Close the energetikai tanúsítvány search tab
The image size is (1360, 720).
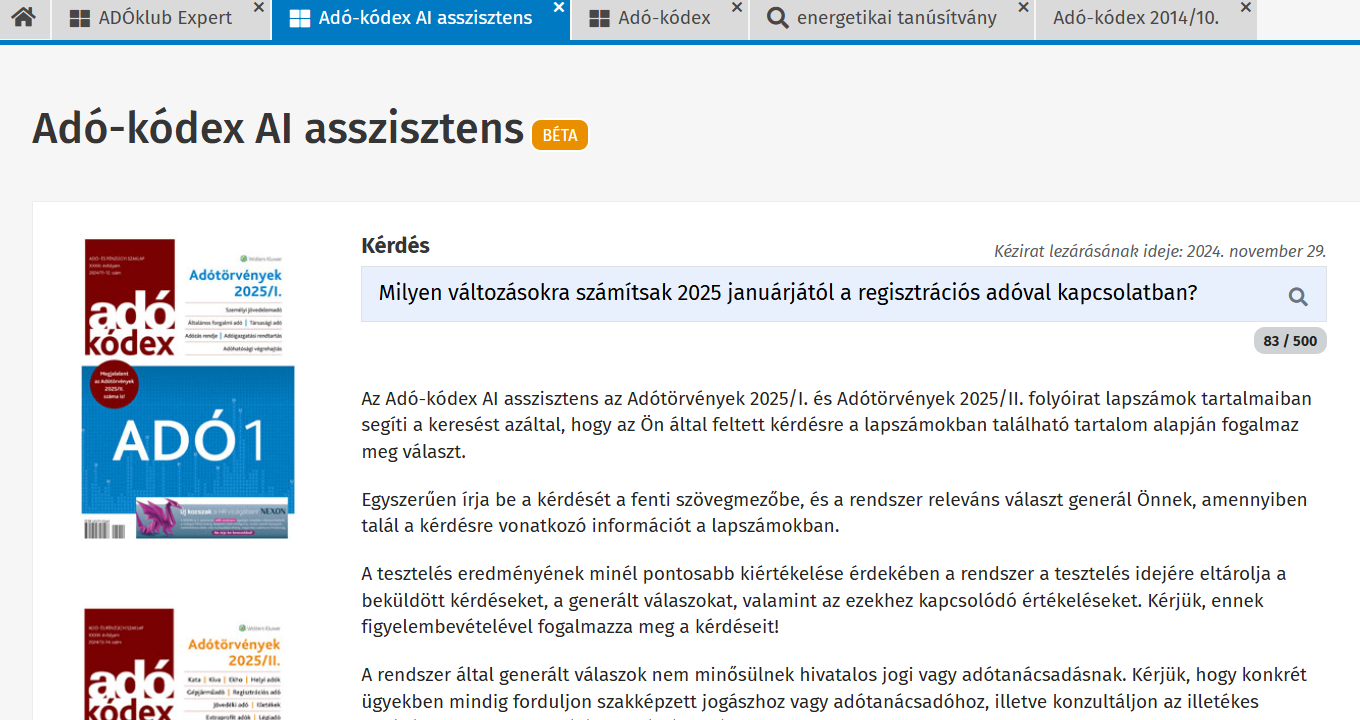pyautogui.click(x=1023, y=8)
